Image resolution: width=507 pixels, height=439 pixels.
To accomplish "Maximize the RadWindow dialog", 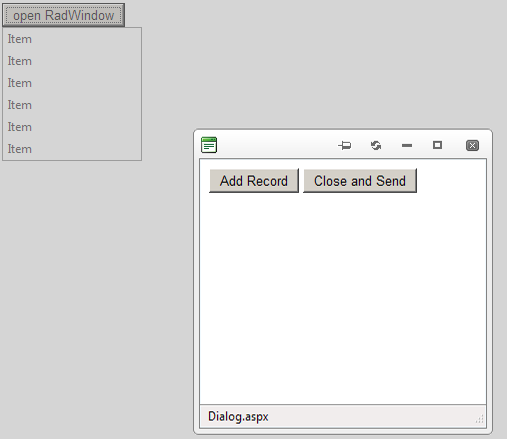I will click(x=437, y=145).
